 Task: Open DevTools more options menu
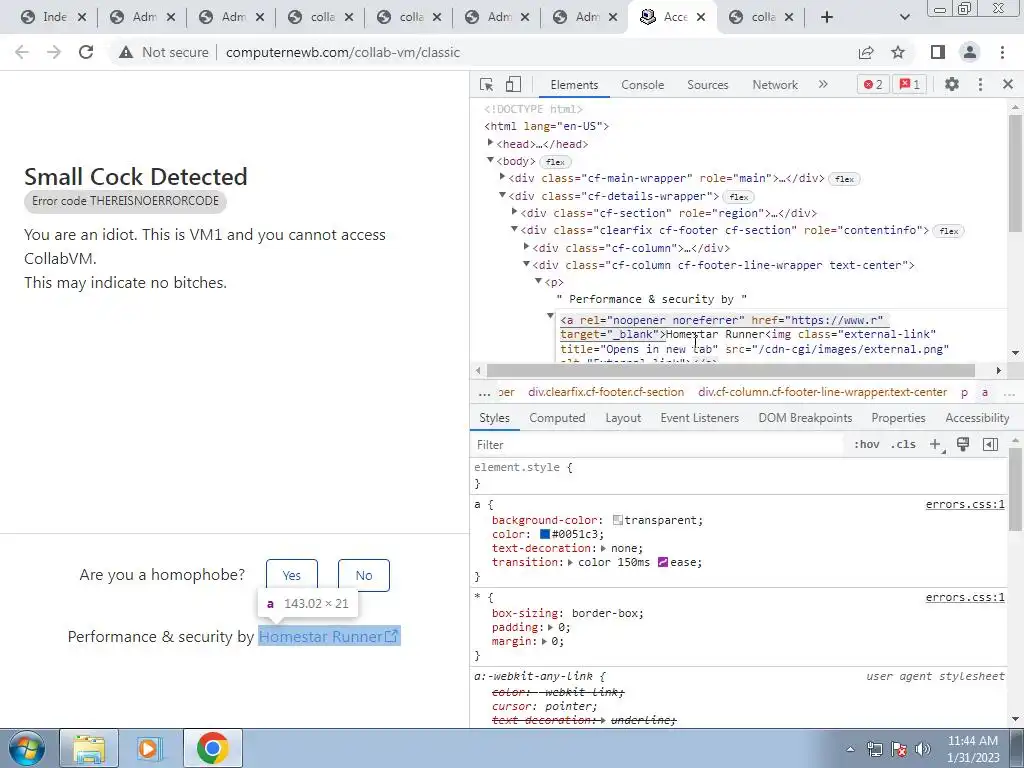click(980, 84)
